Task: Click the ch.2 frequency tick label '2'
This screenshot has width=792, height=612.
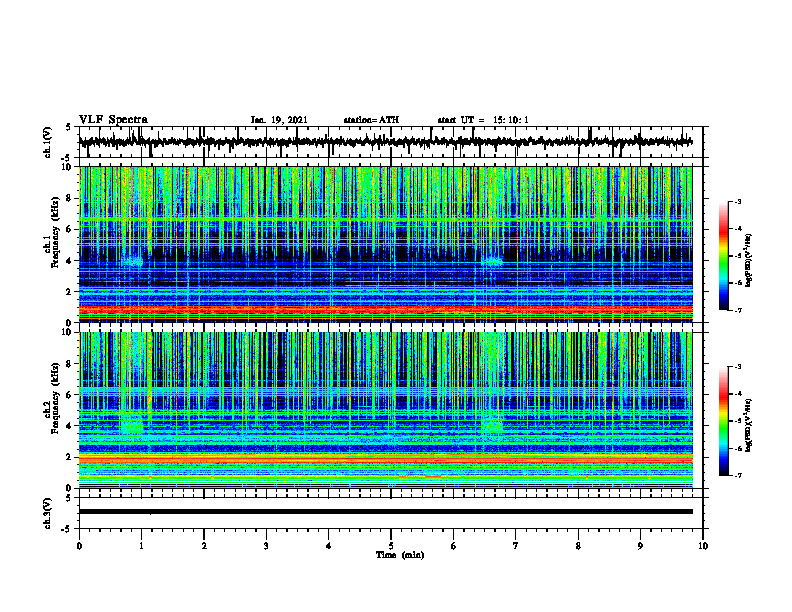Action: pos(69,457)
